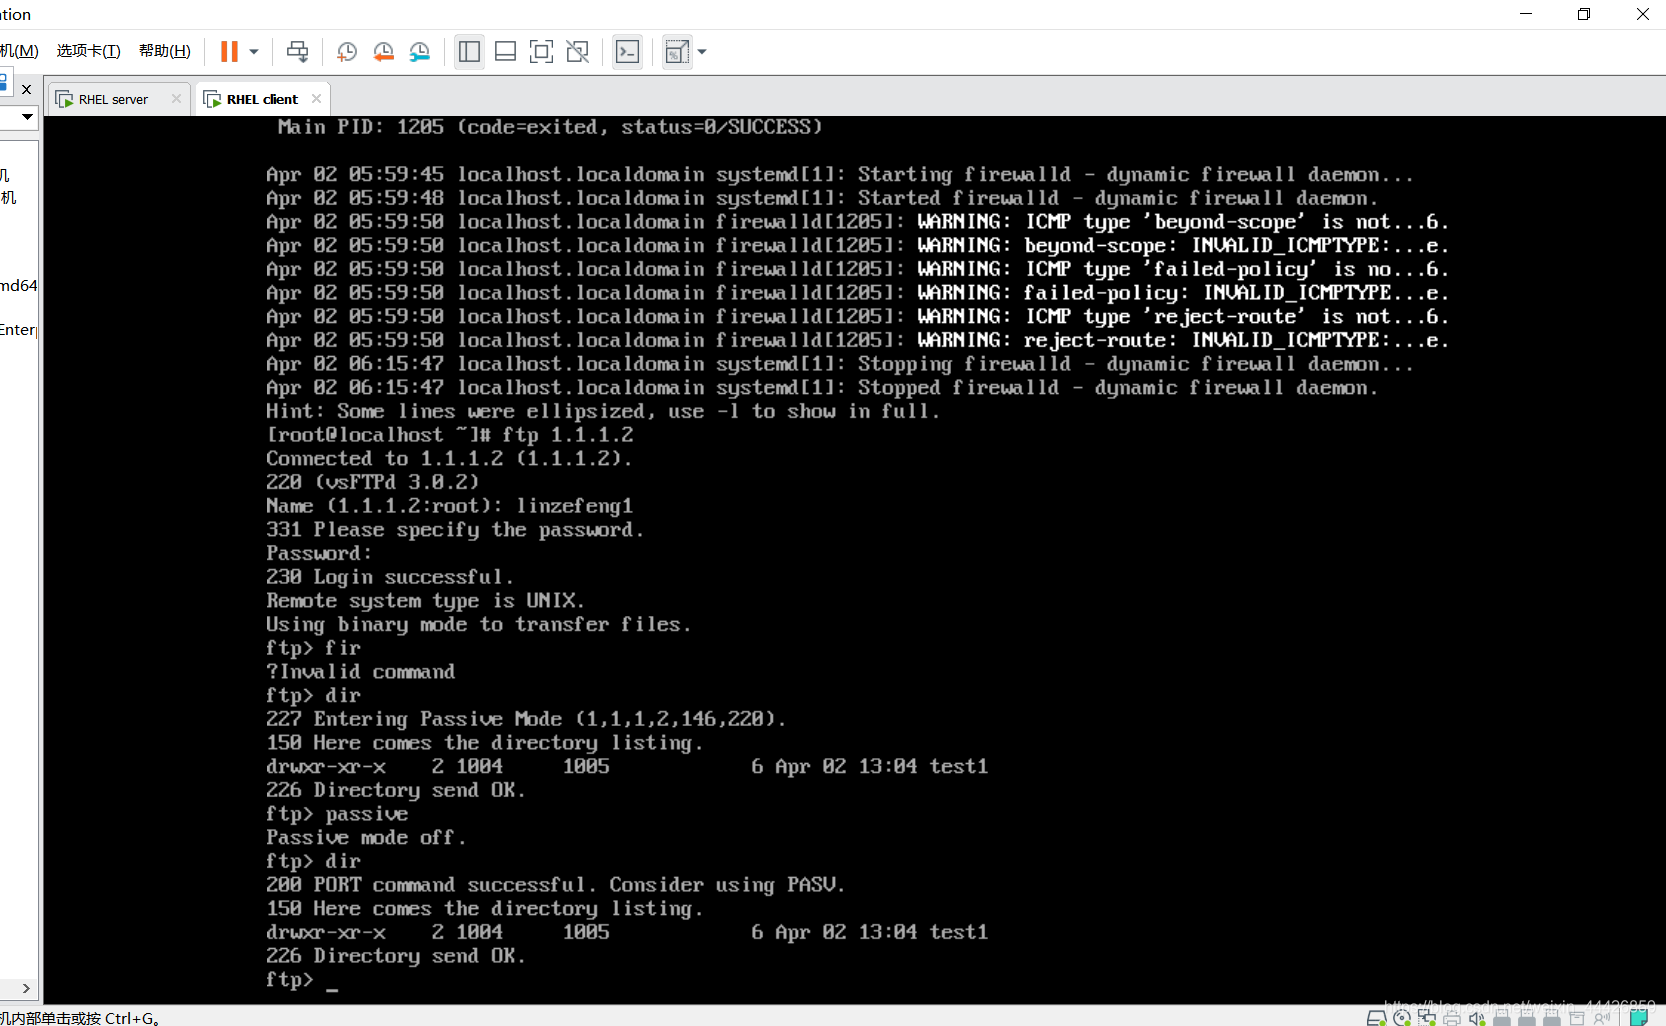The image size is (1666, 1026).
Task: Click the archive box device icon
Action: point(1577,1018)
